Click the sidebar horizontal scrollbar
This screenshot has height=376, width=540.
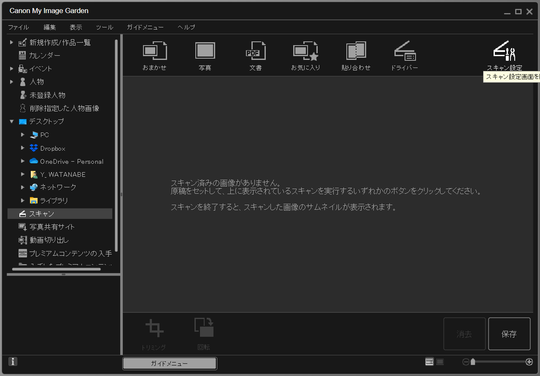[56, 269]
